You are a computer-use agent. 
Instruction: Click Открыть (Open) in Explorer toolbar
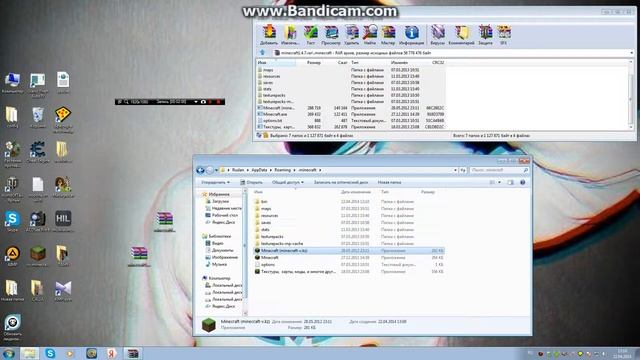(251, 182)
